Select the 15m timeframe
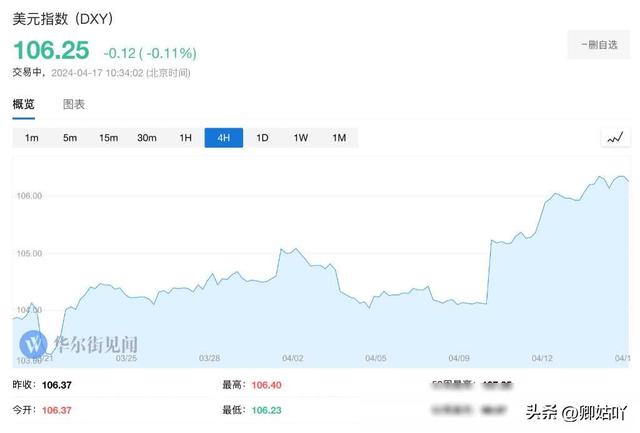Viewport: 640px width, 433px height. tap(109, 138)
